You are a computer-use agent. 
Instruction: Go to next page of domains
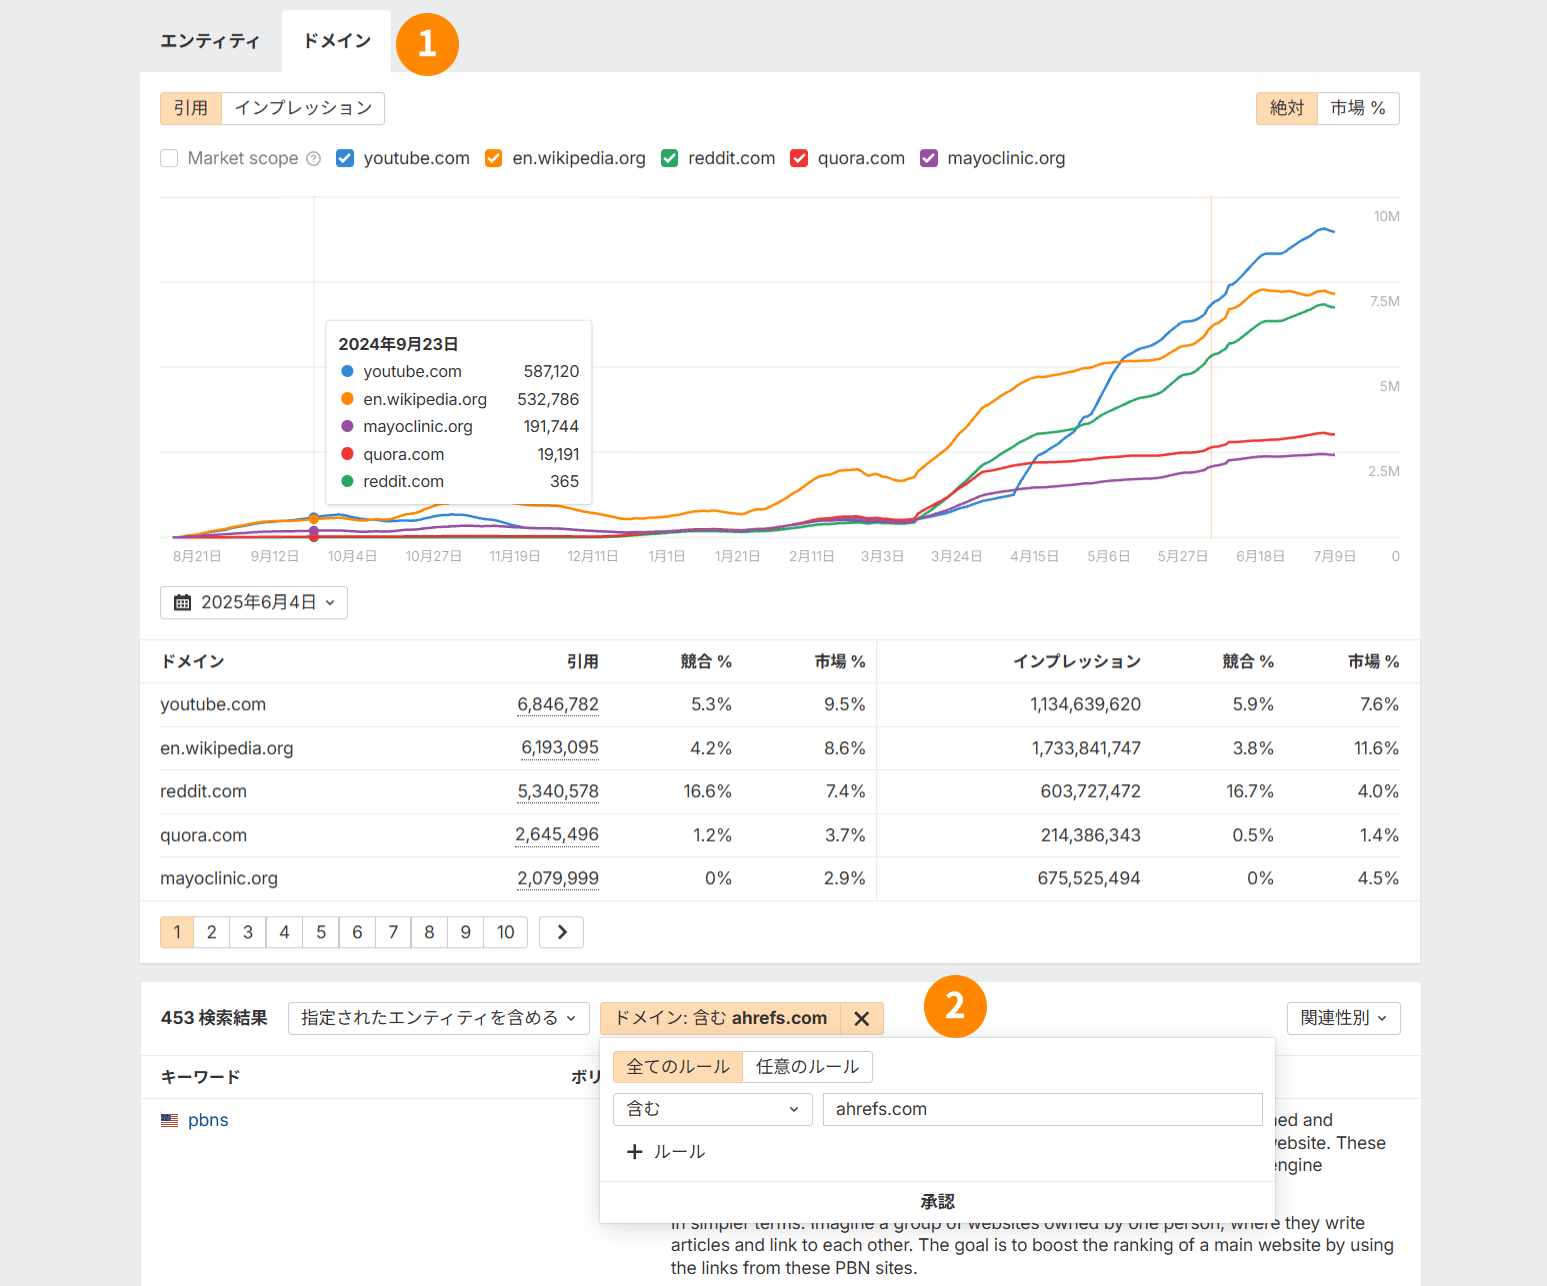point(561,932)
